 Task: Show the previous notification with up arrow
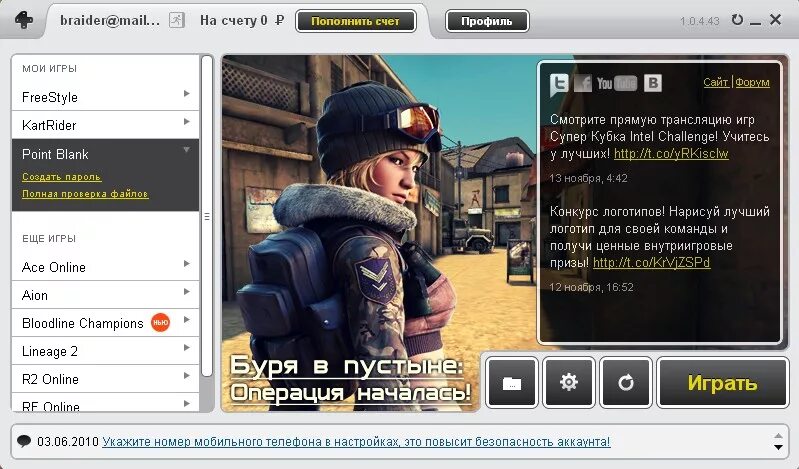pyautogui.click(x=778, y=436)
